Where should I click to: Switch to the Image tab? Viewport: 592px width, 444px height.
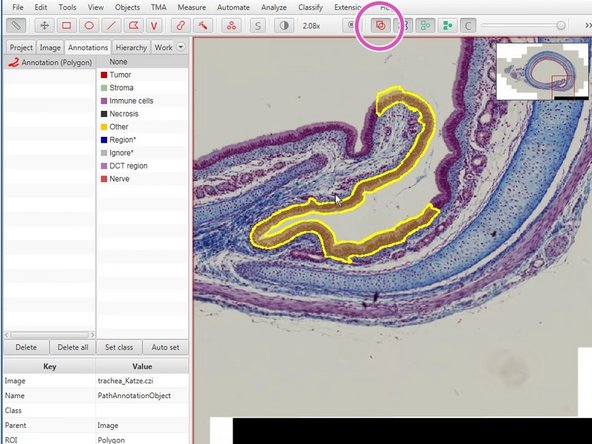click(x=50, y=48)
